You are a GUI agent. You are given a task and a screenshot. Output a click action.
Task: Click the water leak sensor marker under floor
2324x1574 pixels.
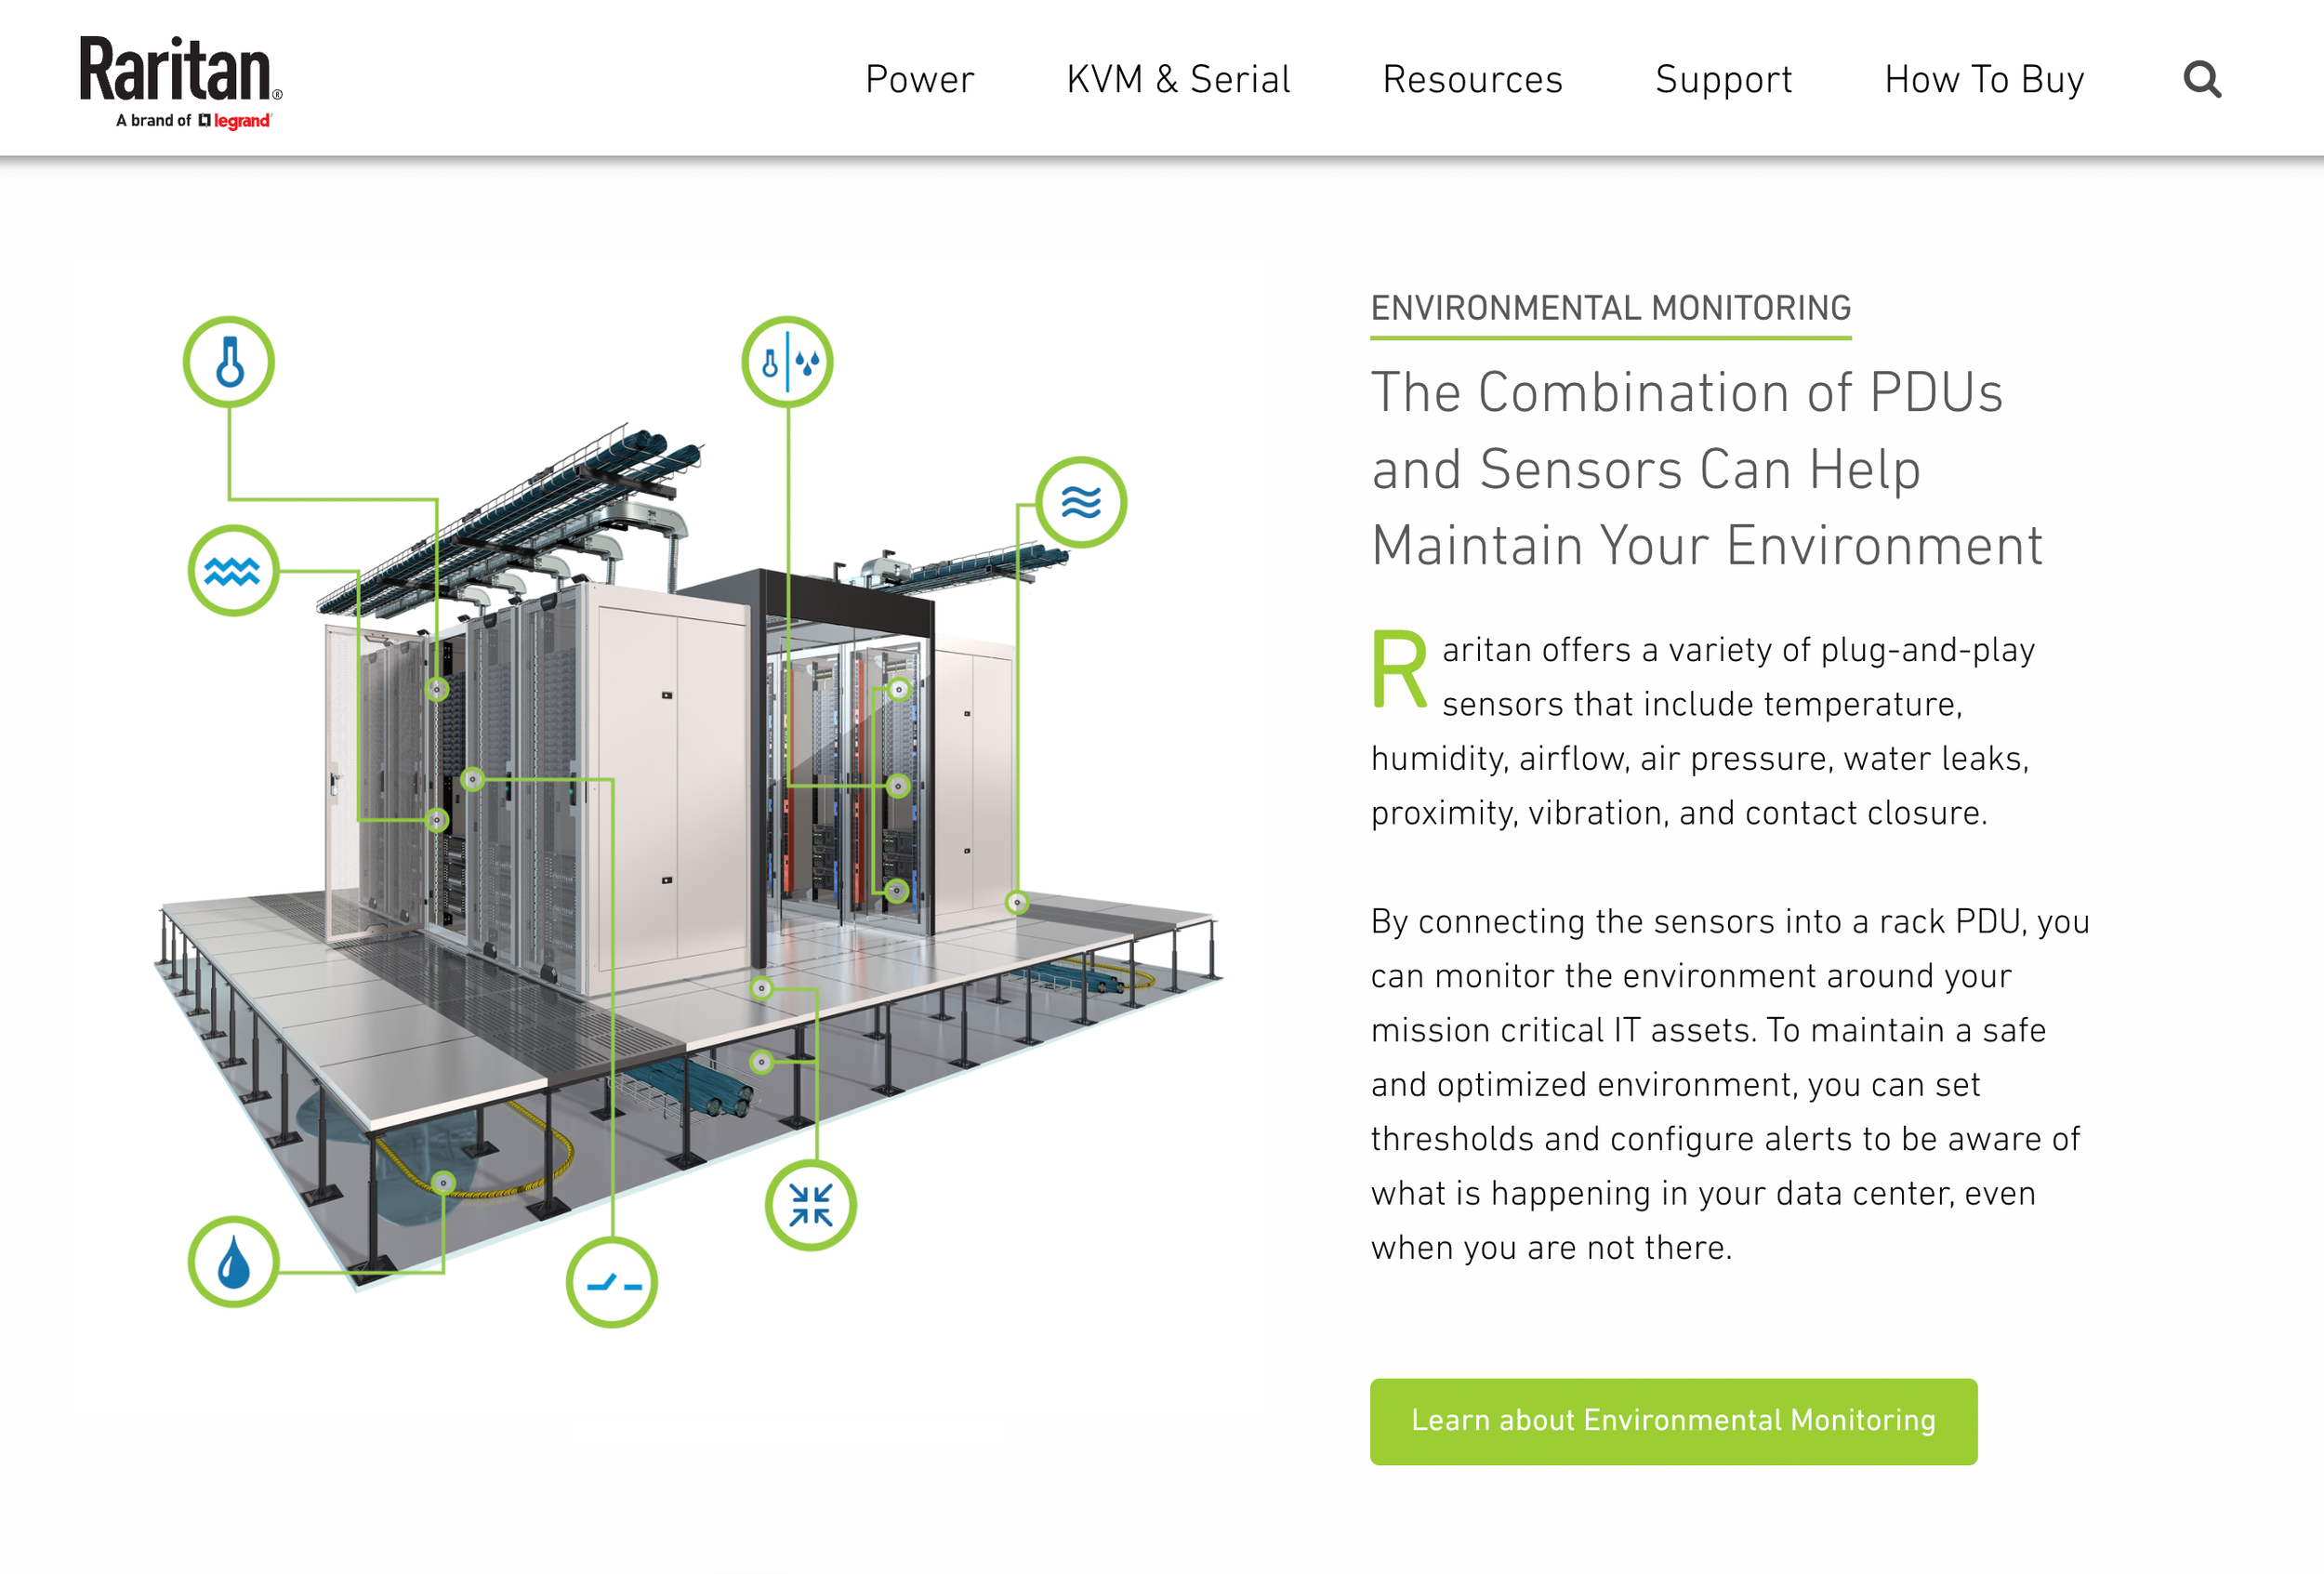(x=444, y=1183)
